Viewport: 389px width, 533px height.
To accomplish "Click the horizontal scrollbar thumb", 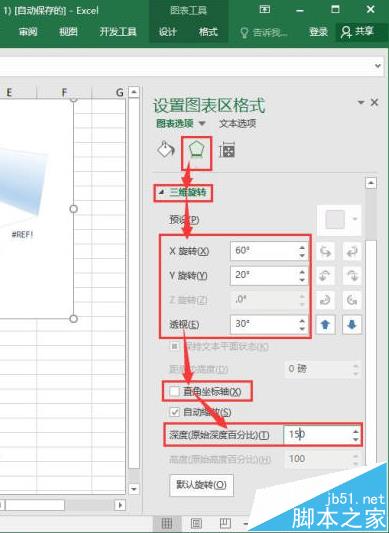I will pos(34,505).
